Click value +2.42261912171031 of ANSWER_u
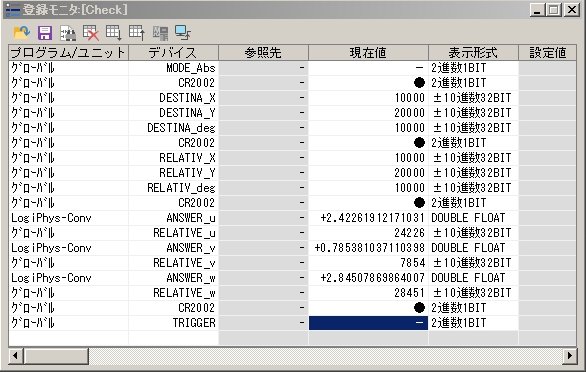Image resolution: width=586 pixels, height=372 pixels. point(368,218)
